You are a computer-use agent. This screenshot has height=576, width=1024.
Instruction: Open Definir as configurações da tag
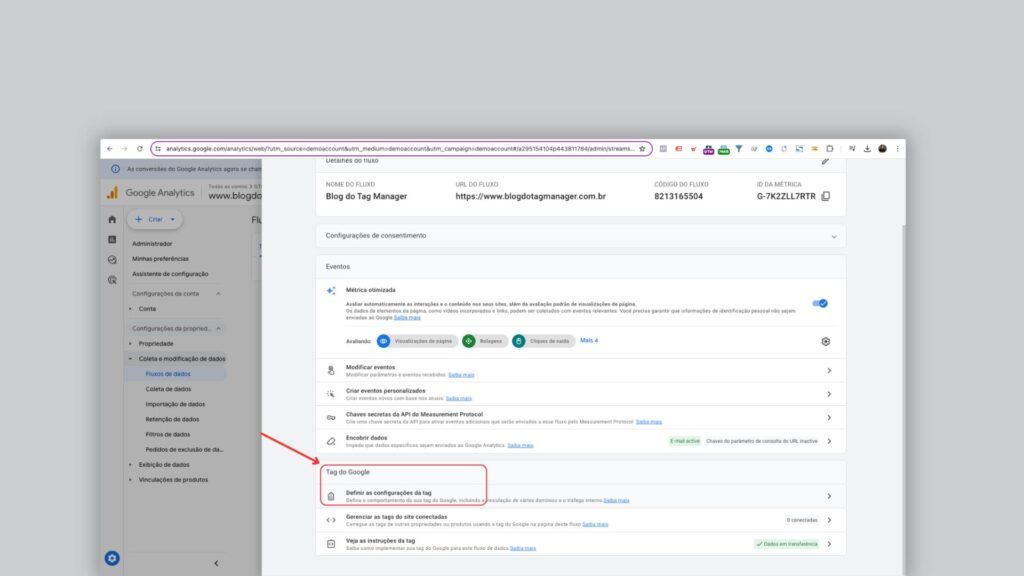[x=581, y=496]
